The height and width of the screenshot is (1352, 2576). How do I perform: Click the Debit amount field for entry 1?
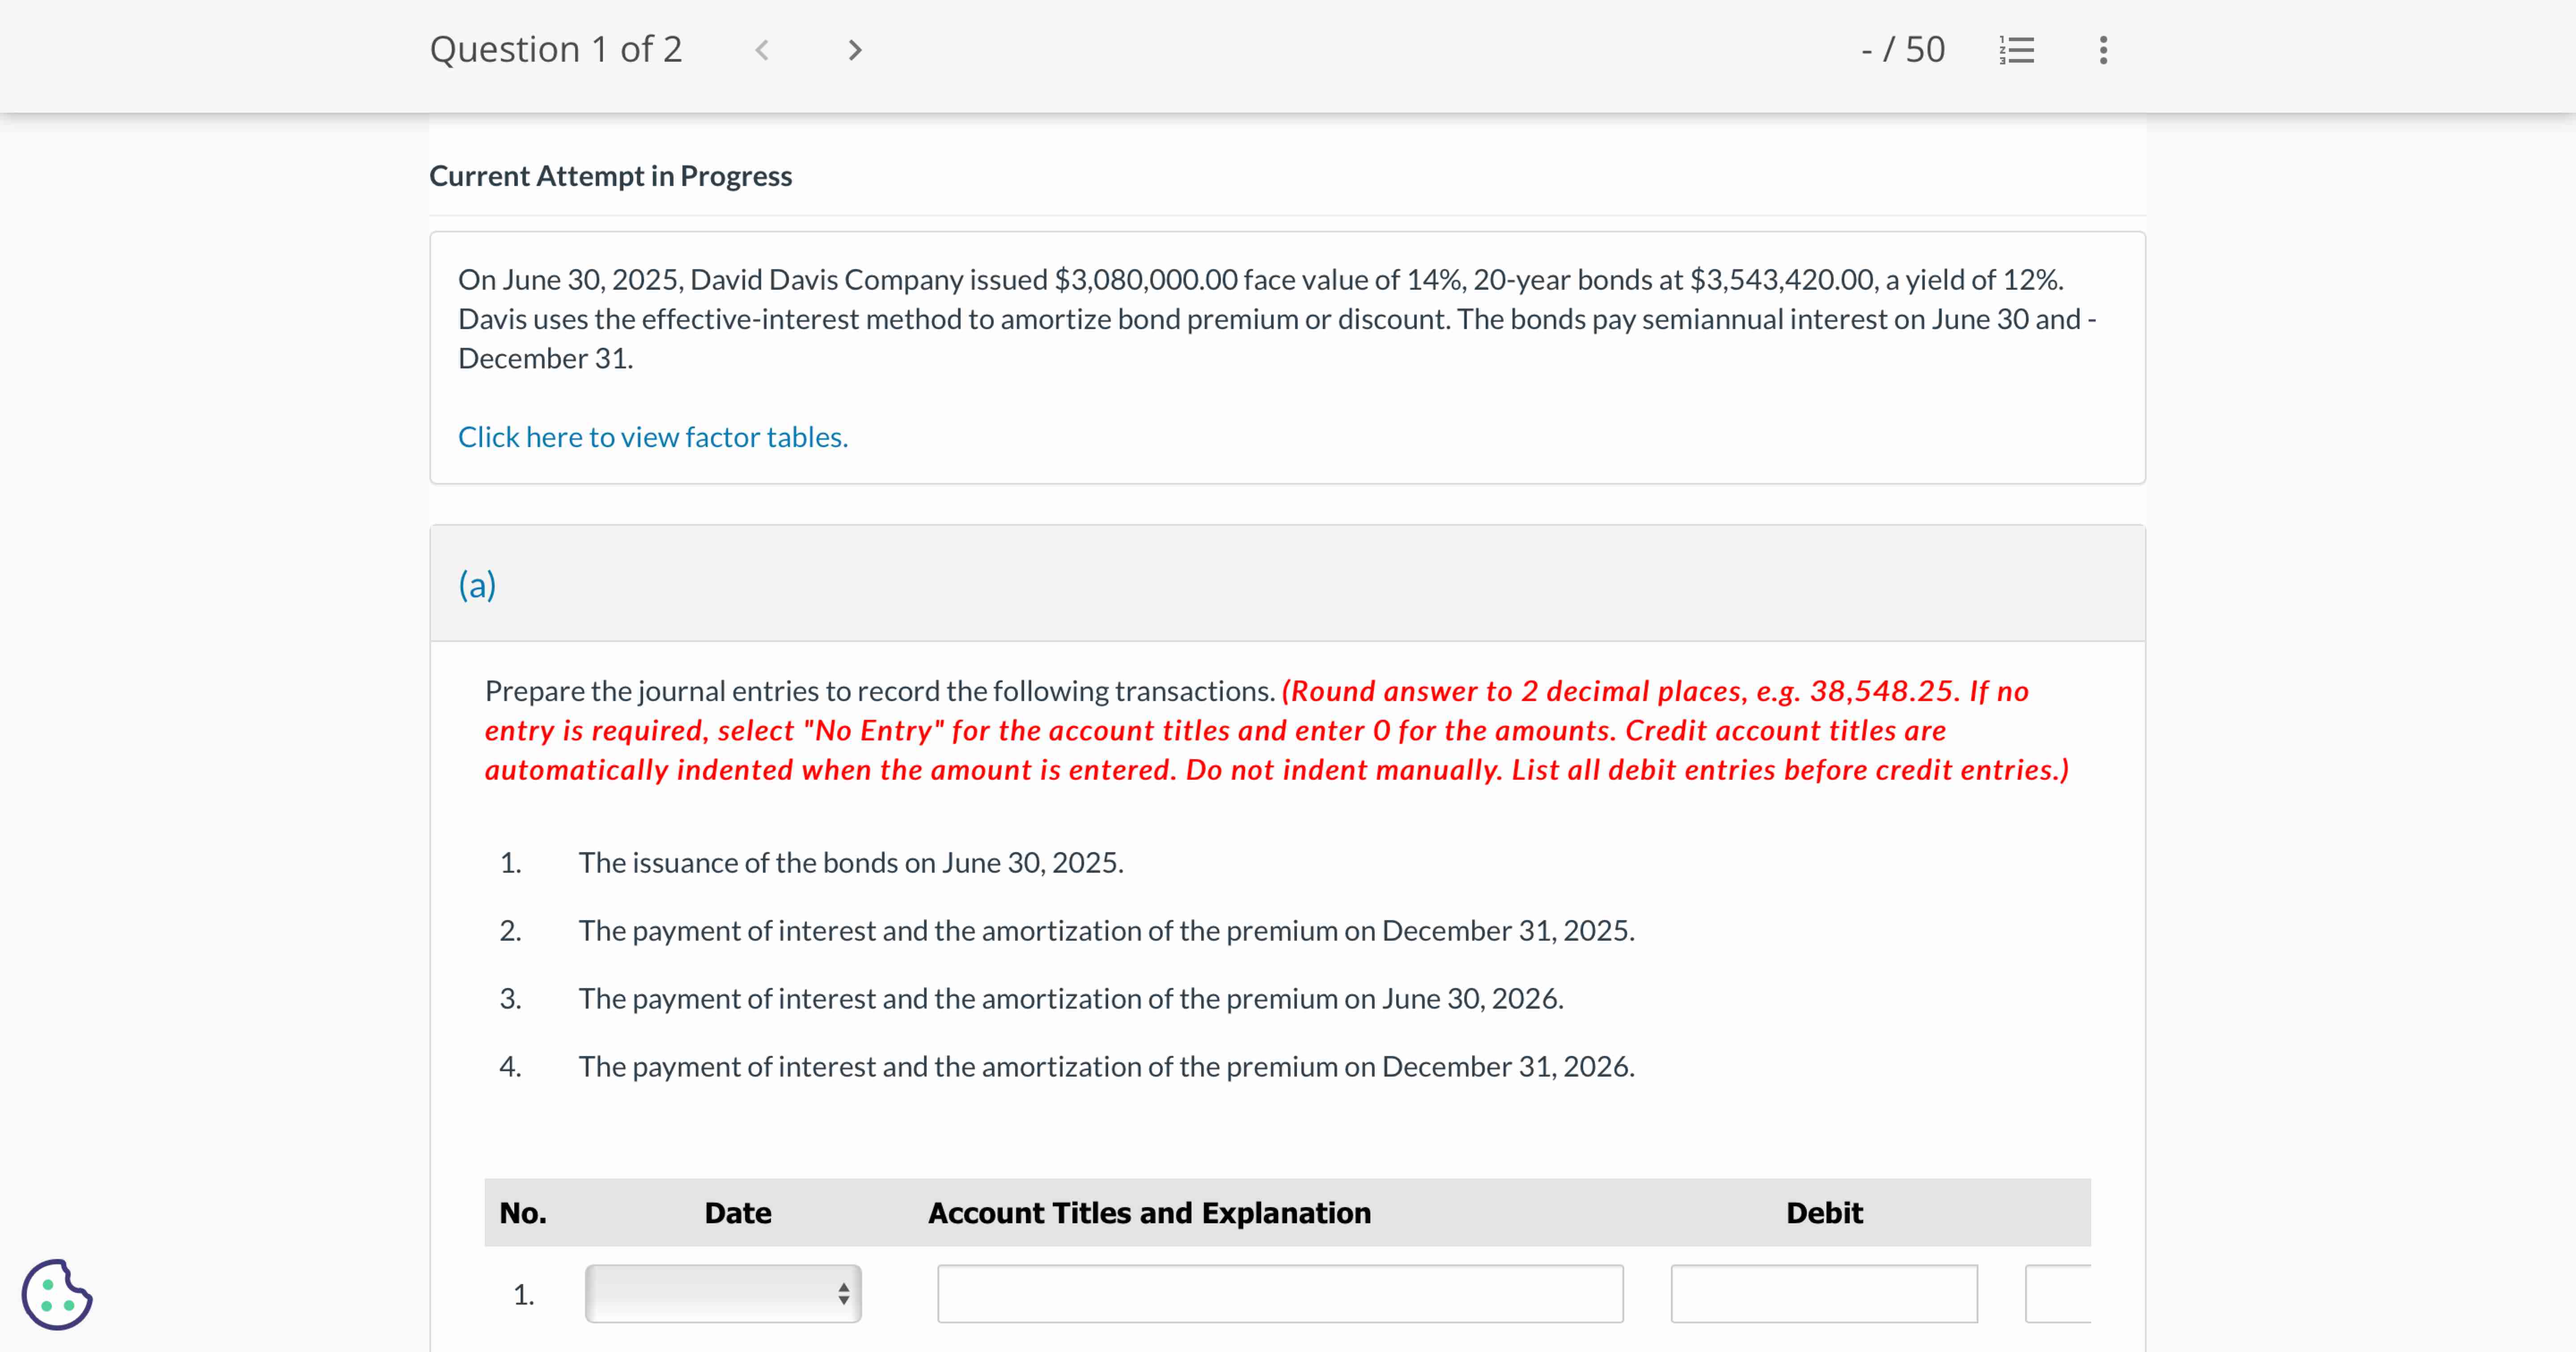1824,1294
